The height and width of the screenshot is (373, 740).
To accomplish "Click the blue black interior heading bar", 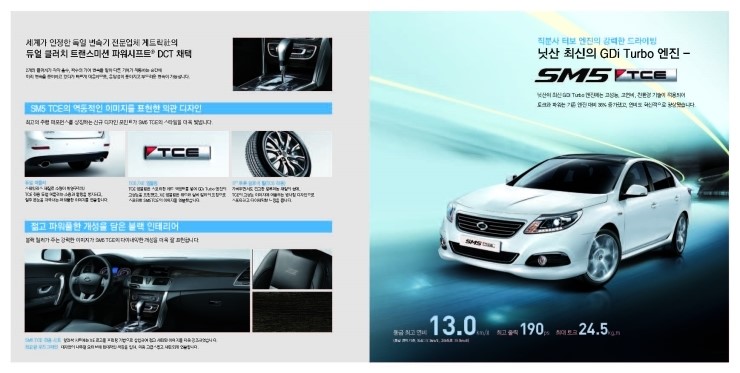I will tap(178, 227).
